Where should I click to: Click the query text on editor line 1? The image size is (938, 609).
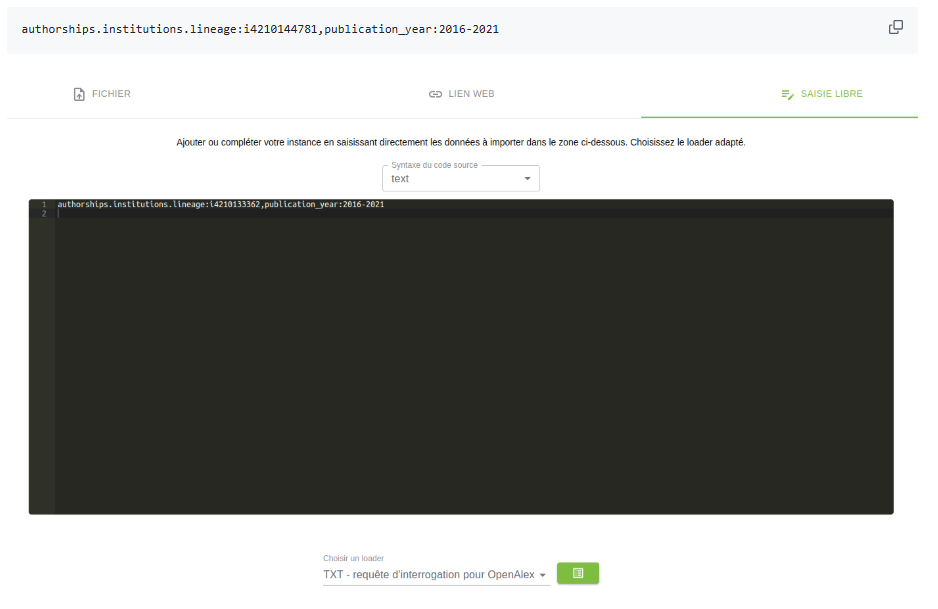tap(221, 205)
